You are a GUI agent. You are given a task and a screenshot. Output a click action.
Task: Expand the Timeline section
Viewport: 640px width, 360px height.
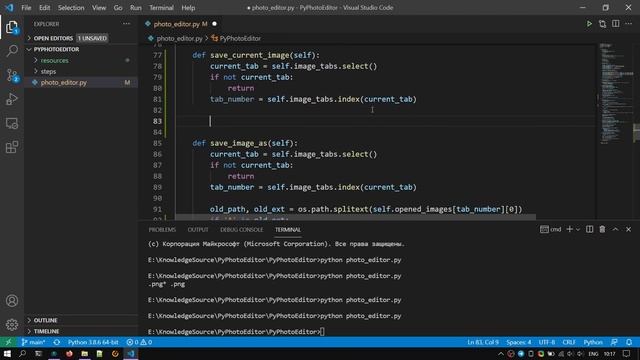pos(46,331)
